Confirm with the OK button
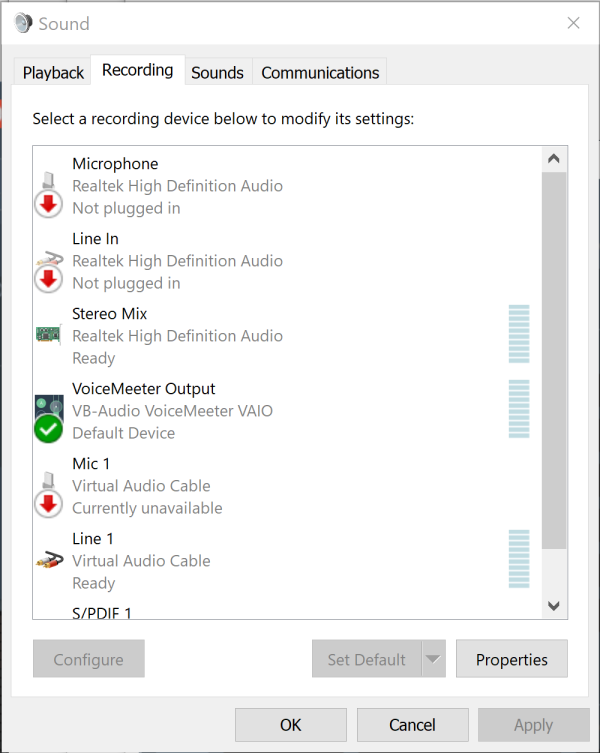Image resolution: width=600 pixels, height=753 pixels. [291, 725]
